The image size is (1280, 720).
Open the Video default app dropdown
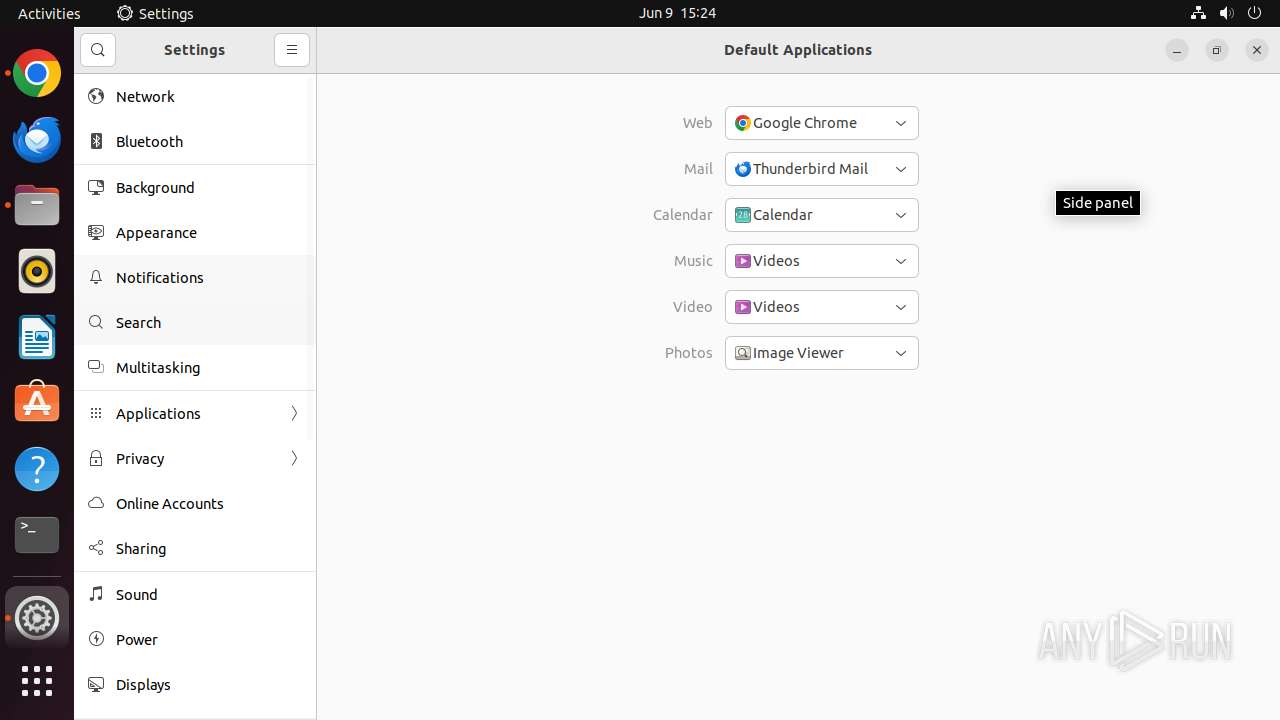coord(822,307)
